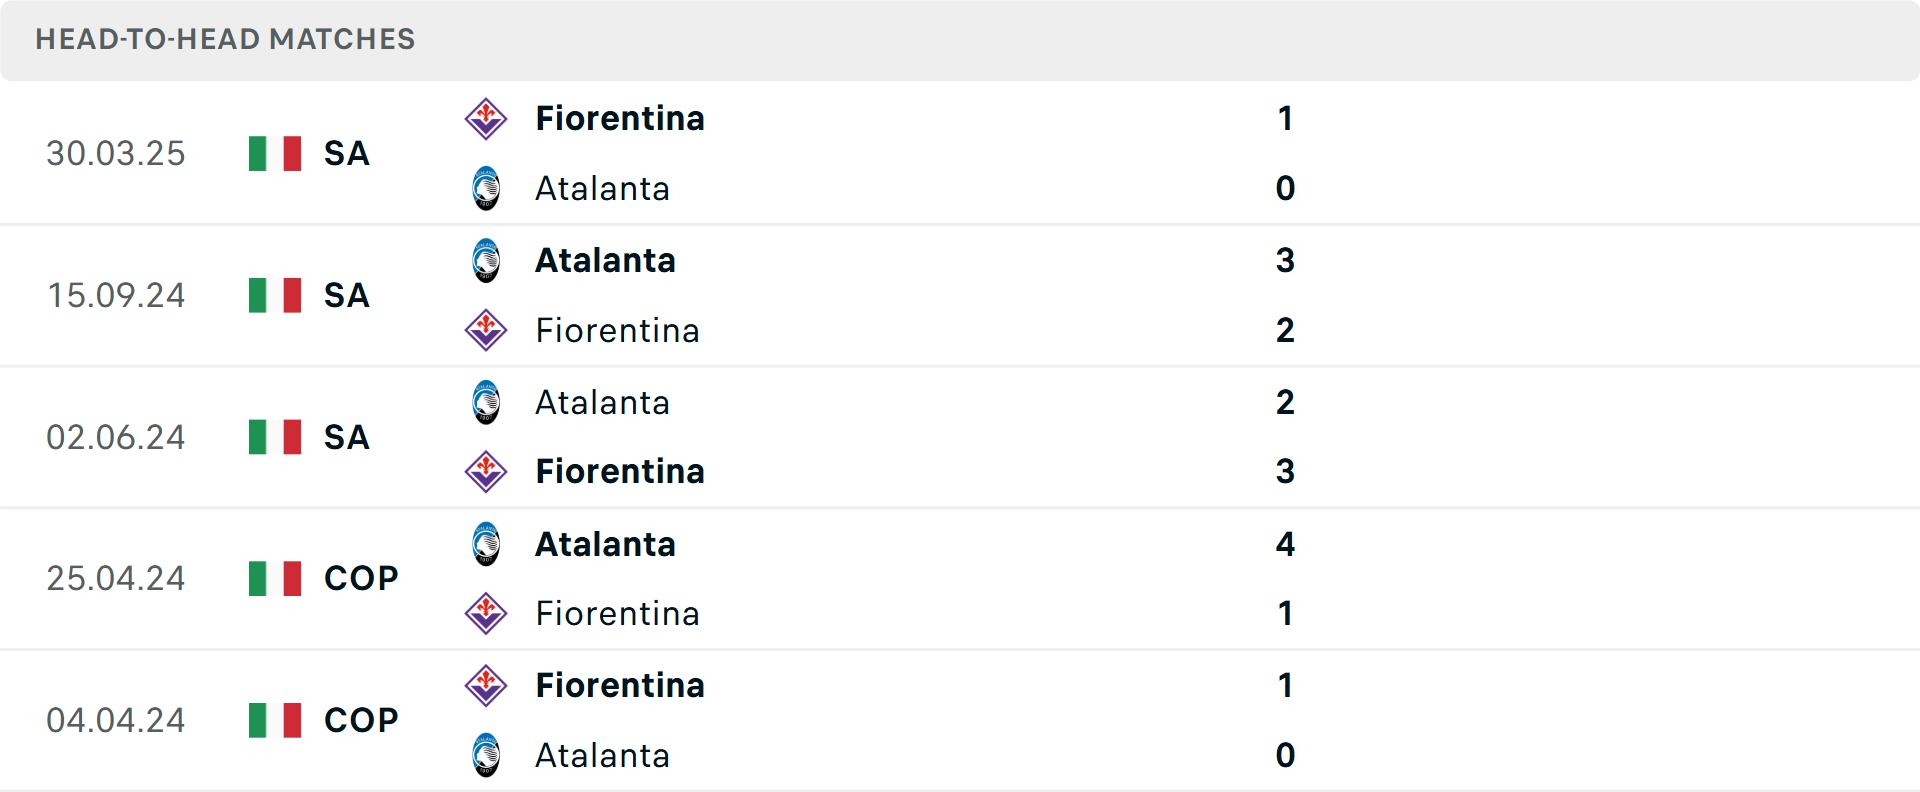Click Fiorentina crest in 30.03.25 match
The width and height of the screenshot is (1920, 792).
[486, 119]
